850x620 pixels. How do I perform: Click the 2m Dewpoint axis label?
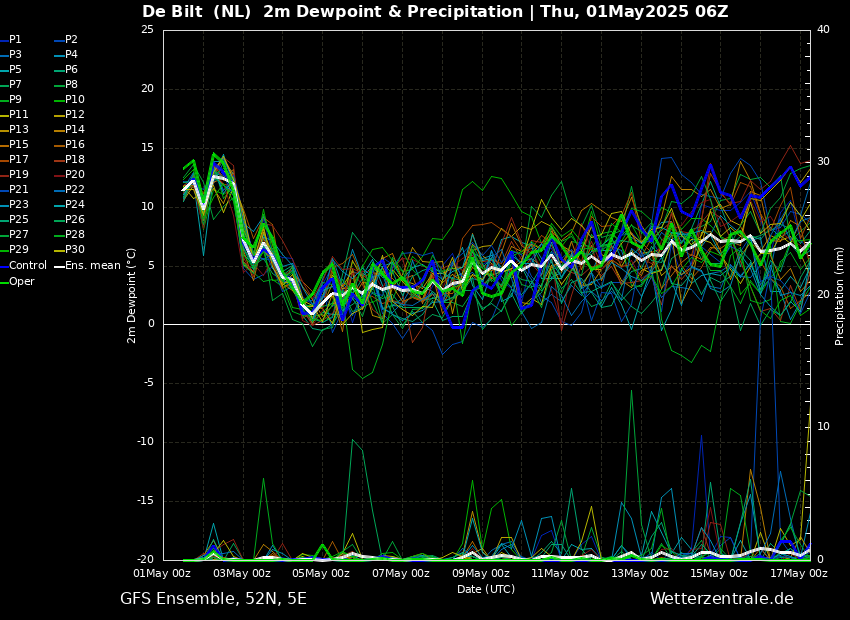tap(131, 296)
